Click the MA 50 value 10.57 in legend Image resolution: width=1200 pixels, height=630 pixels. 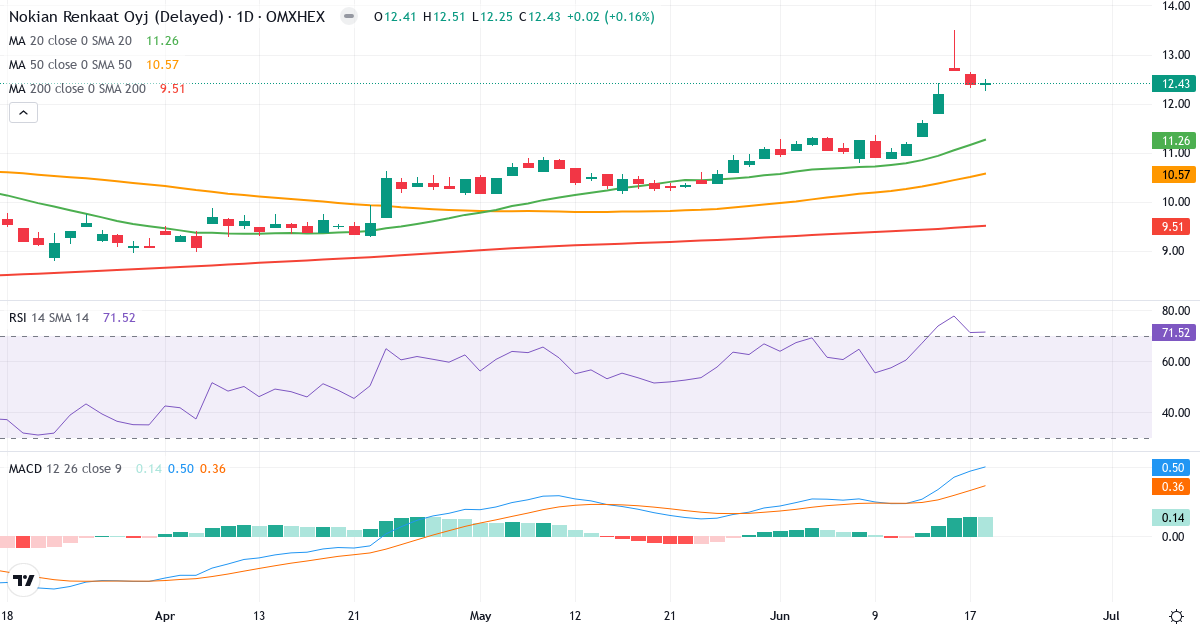[162, 65]
